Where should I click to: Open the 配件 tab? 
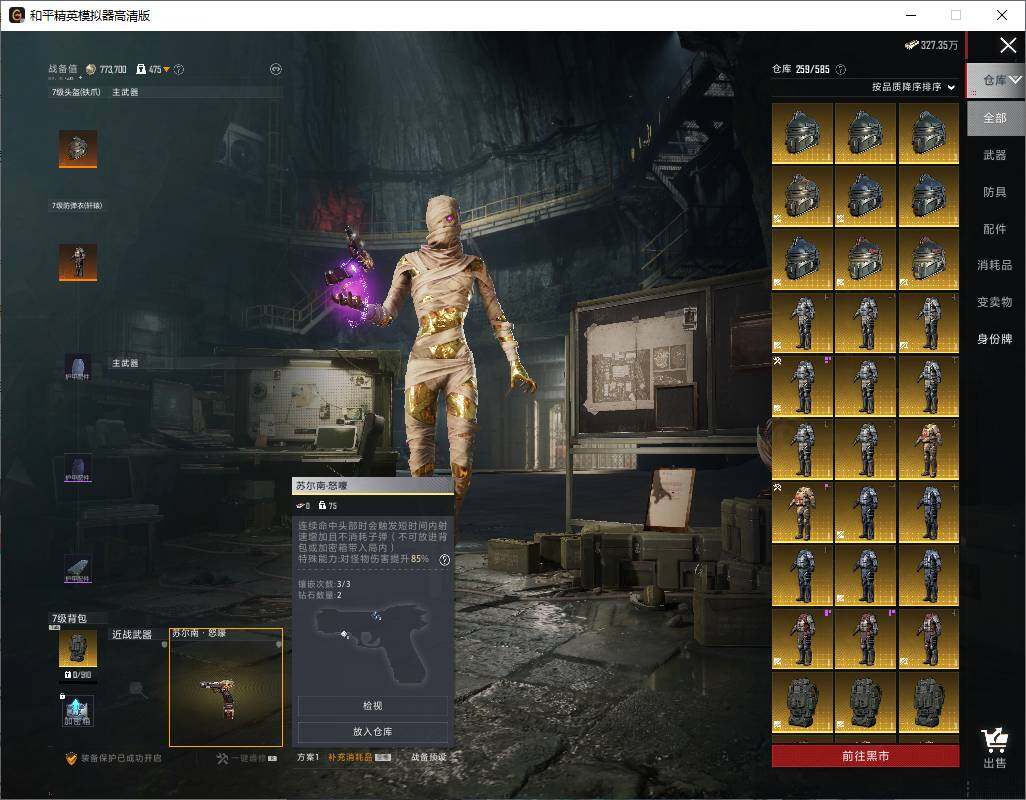(x=995, y=229)
